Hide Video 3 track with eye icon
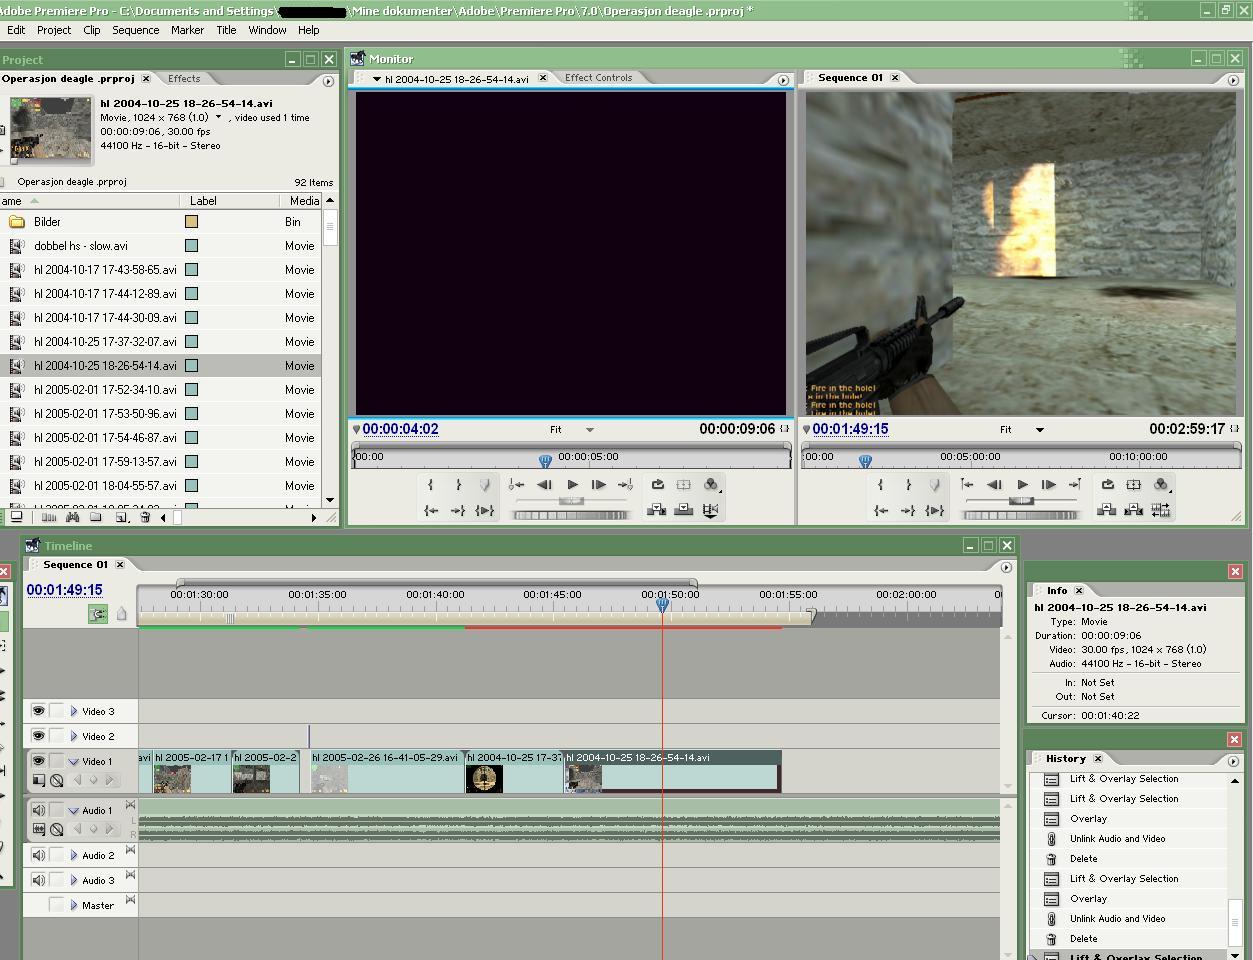Viewport: 1253px width, 960px height. (38, 711)
